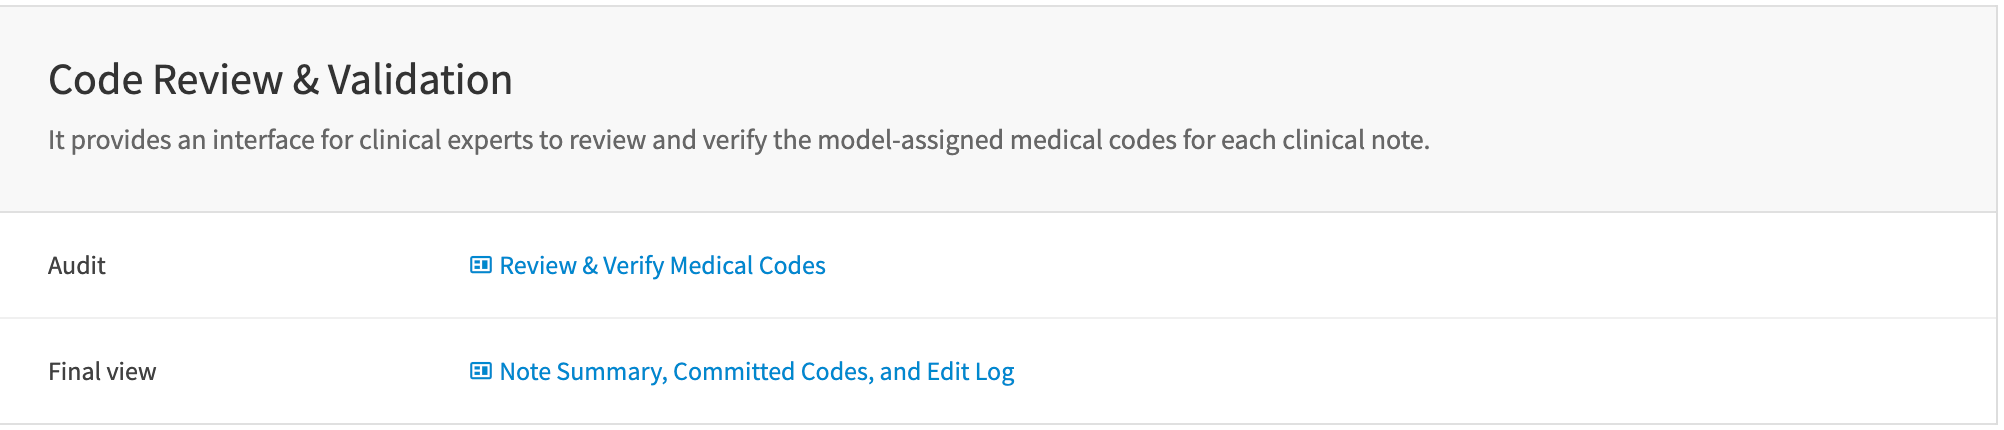Click the dashboard icon beside Note Summary link

[480, 371]
